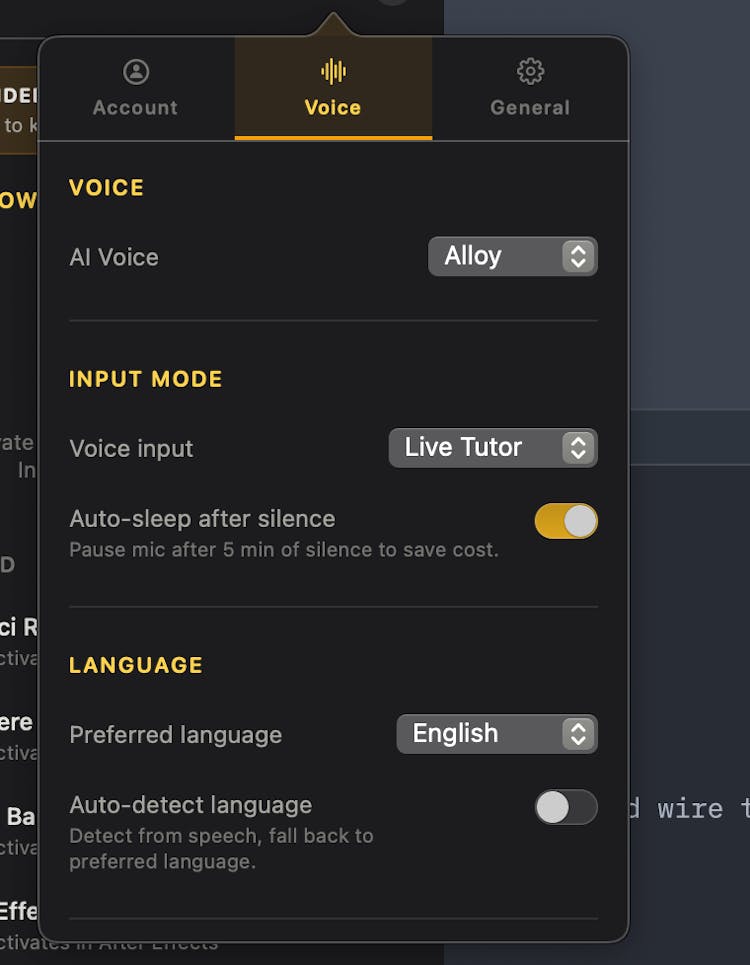The image size is (750, 965).
Task: Click the "Pause mic after 5 min" description
Action: tap(283, 550)
